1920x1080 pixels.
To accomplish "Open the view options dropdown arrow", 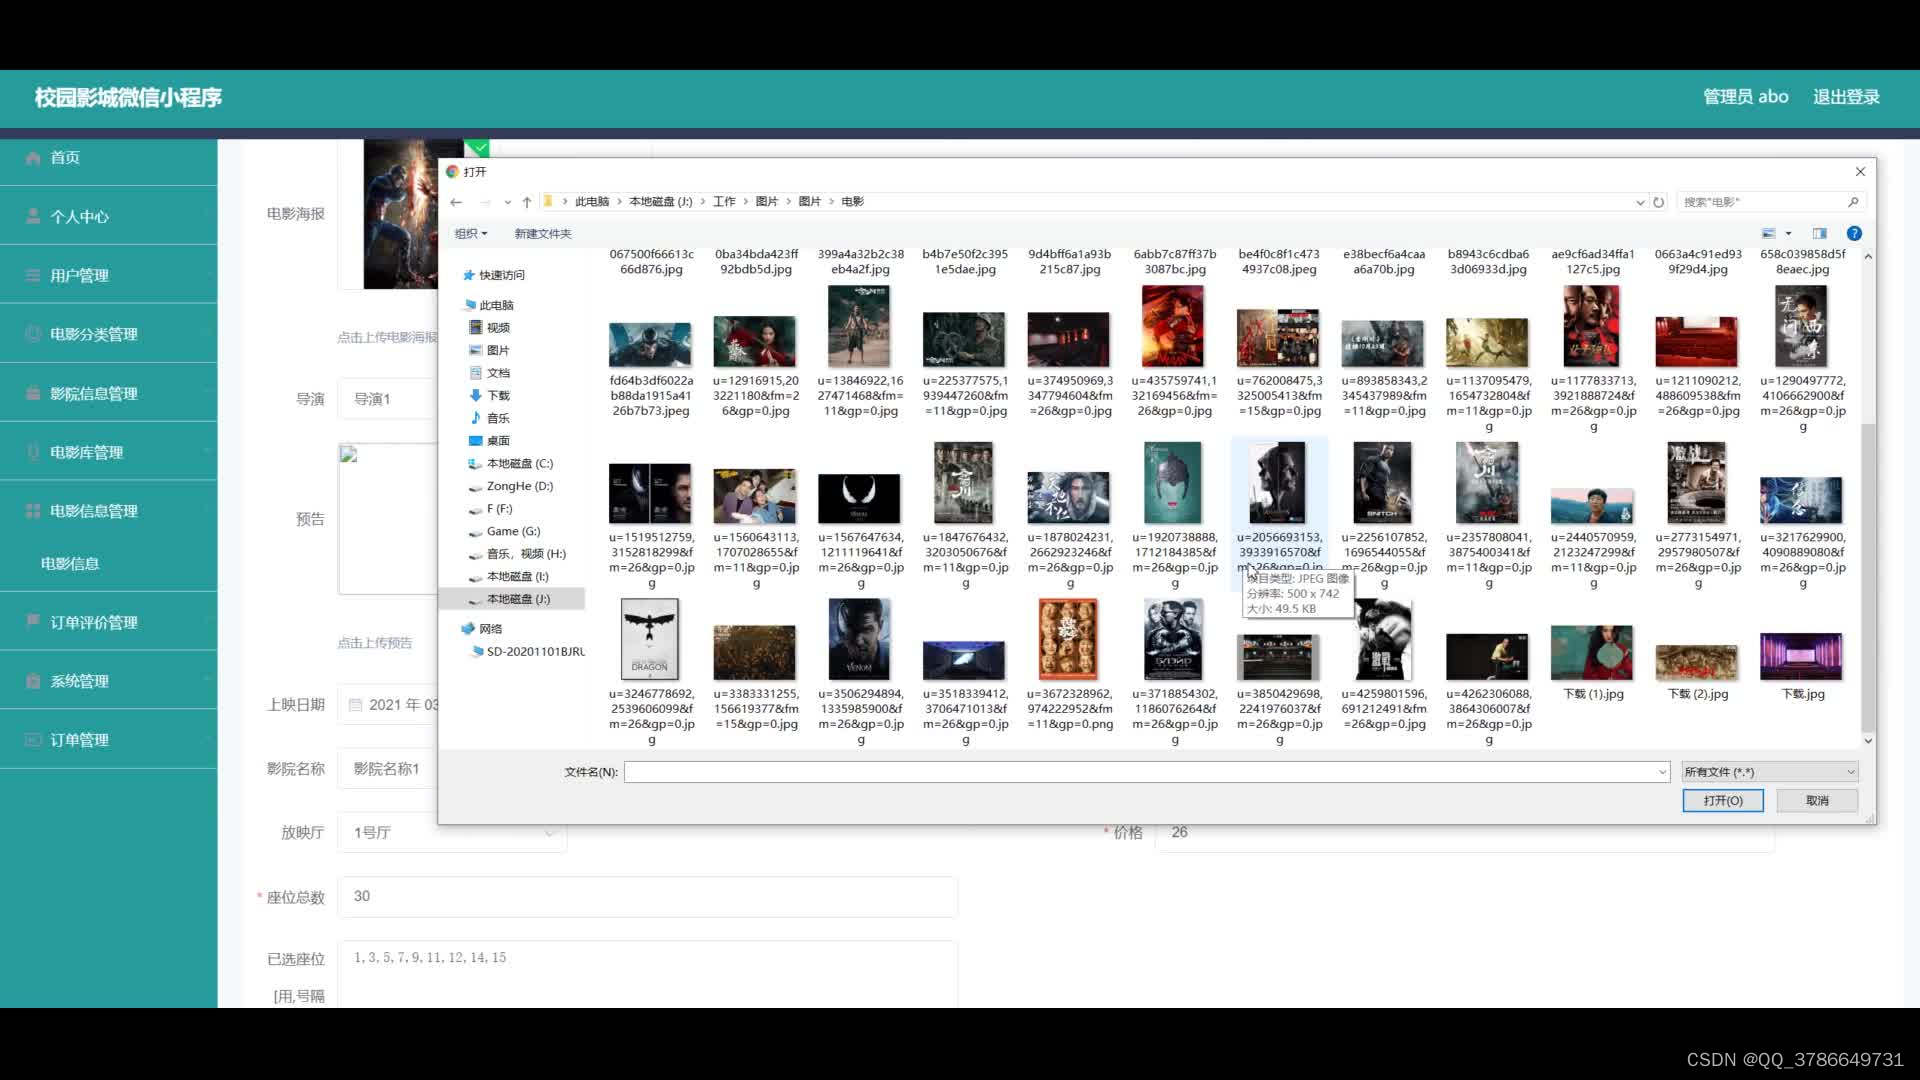I will point(1789,234).
